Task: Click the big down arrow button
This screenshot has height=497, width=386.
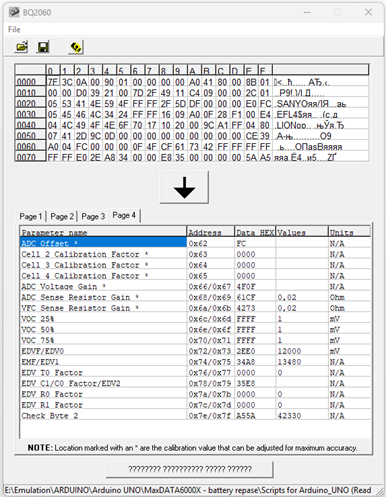Action: [x=184, y=187]
